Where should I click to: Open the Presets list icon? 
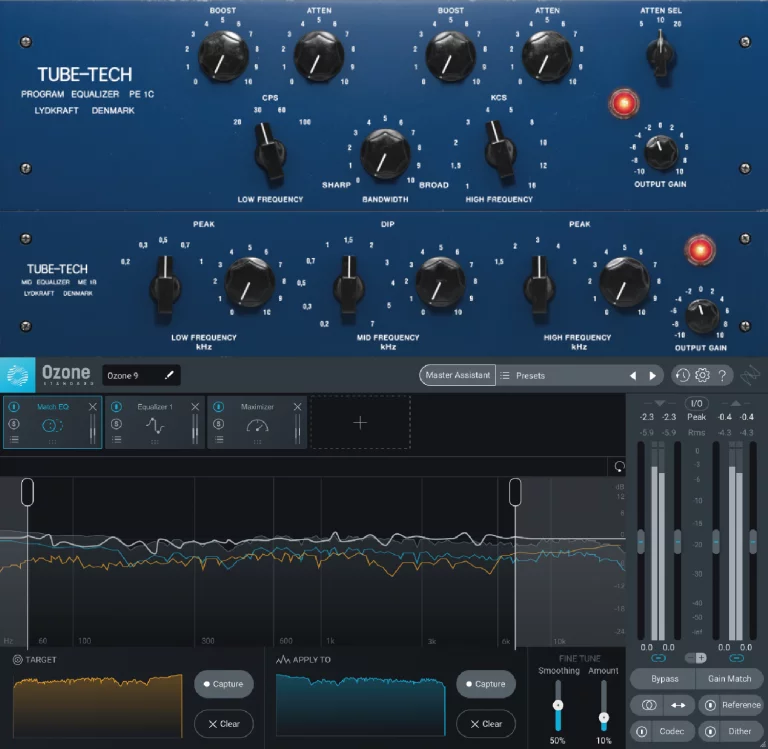(504, 376)
